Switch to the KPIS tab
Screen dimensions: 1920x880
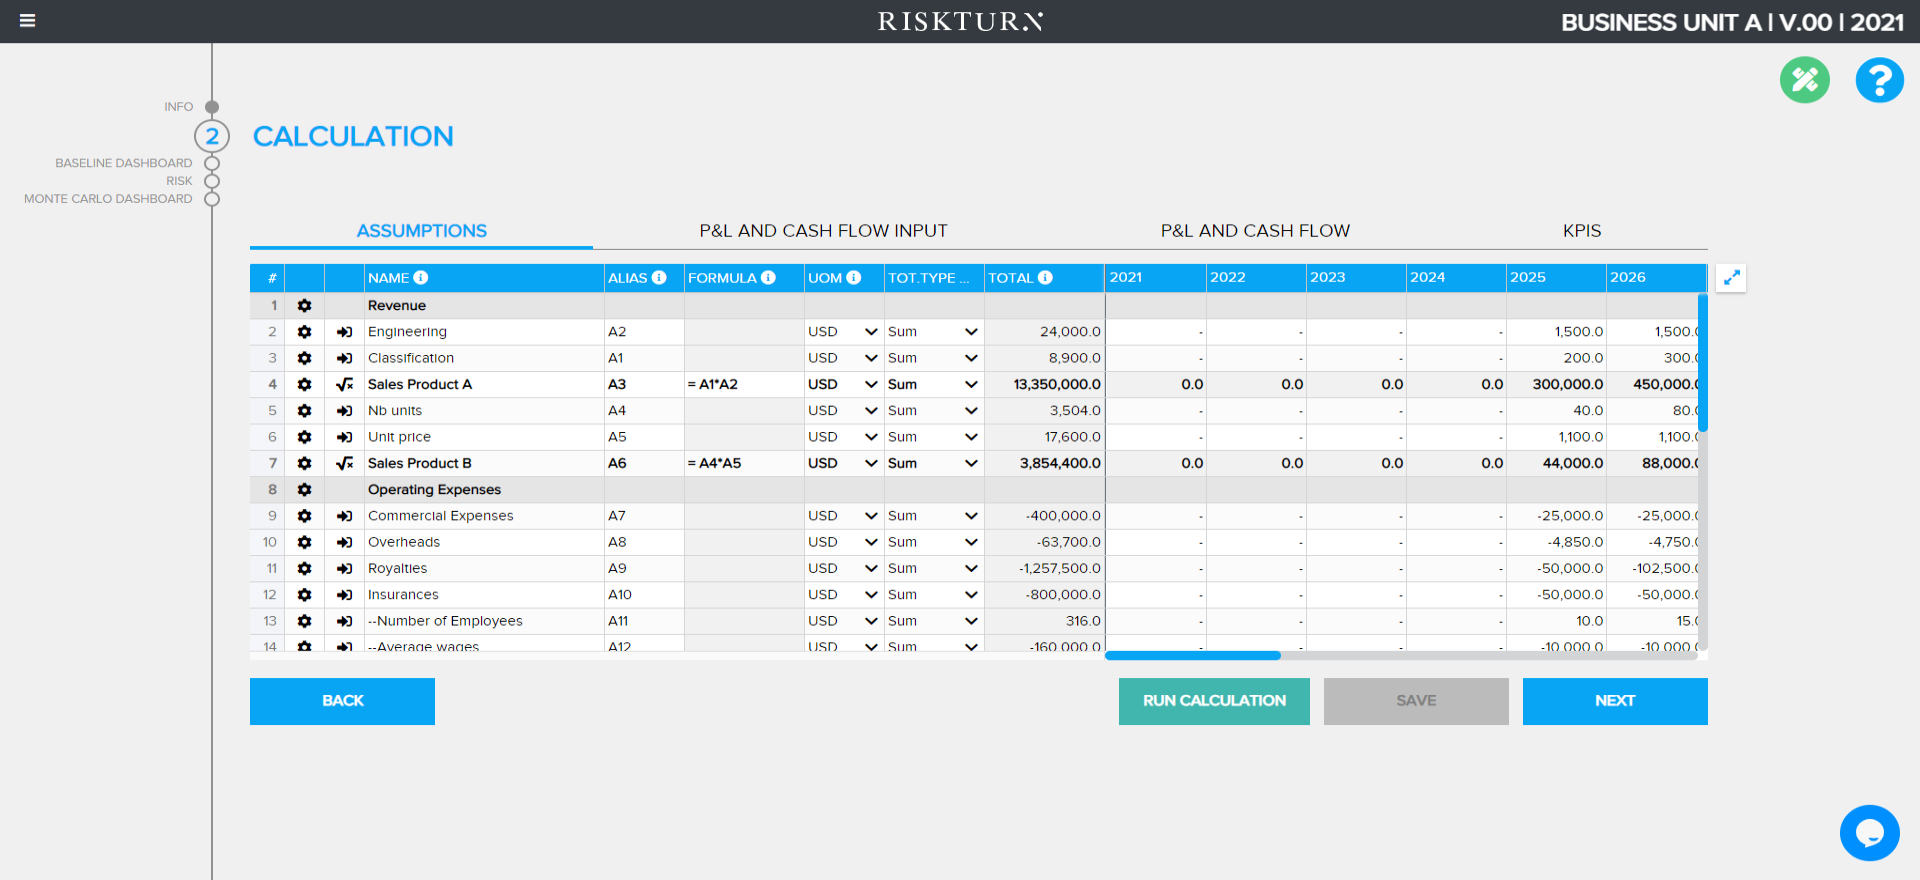click(1582, 231)
